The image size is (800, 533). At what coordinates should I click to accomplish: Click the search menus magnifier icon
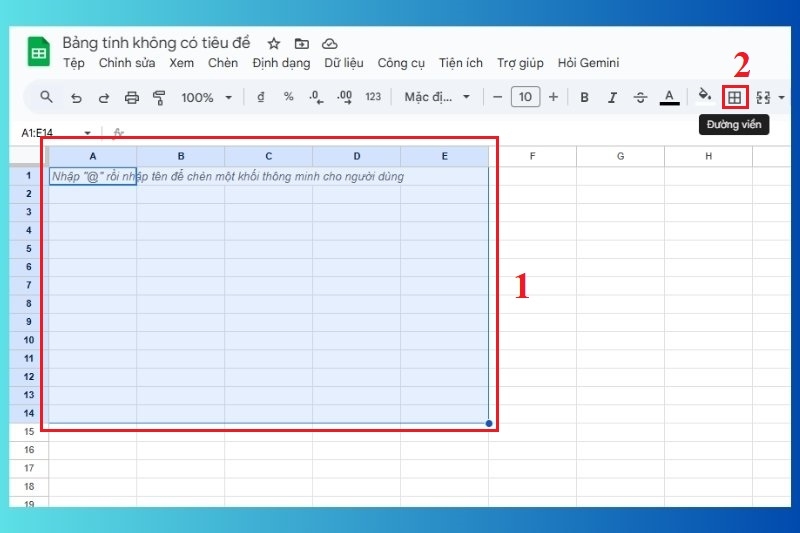[46, 96]
